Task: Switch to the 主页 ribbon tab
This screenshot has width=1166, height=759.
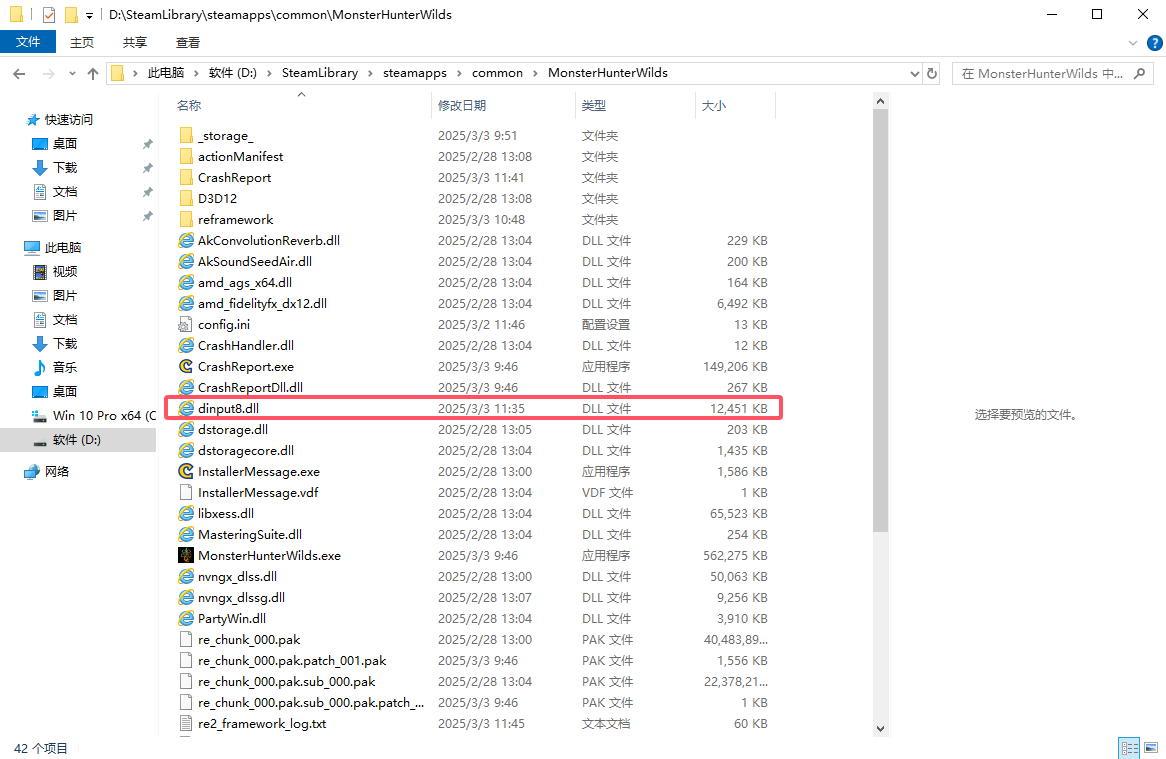Action: [82, 42]
